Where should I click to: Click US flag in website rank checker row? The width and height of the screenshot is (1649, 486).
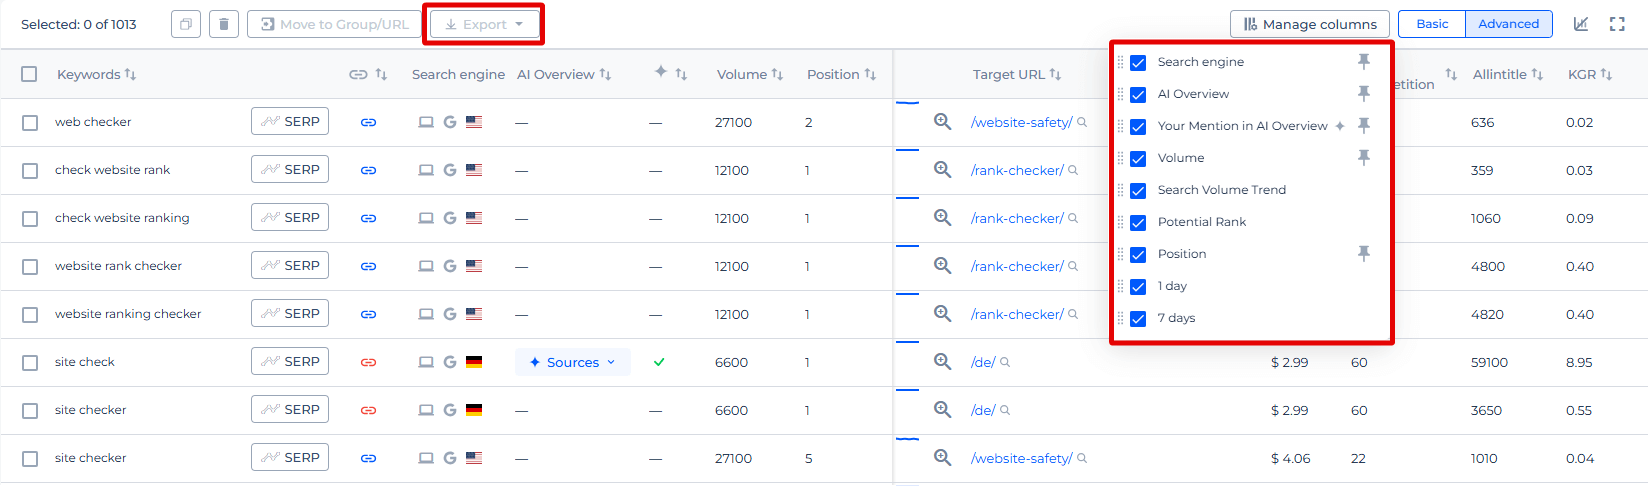pos(474,266)
